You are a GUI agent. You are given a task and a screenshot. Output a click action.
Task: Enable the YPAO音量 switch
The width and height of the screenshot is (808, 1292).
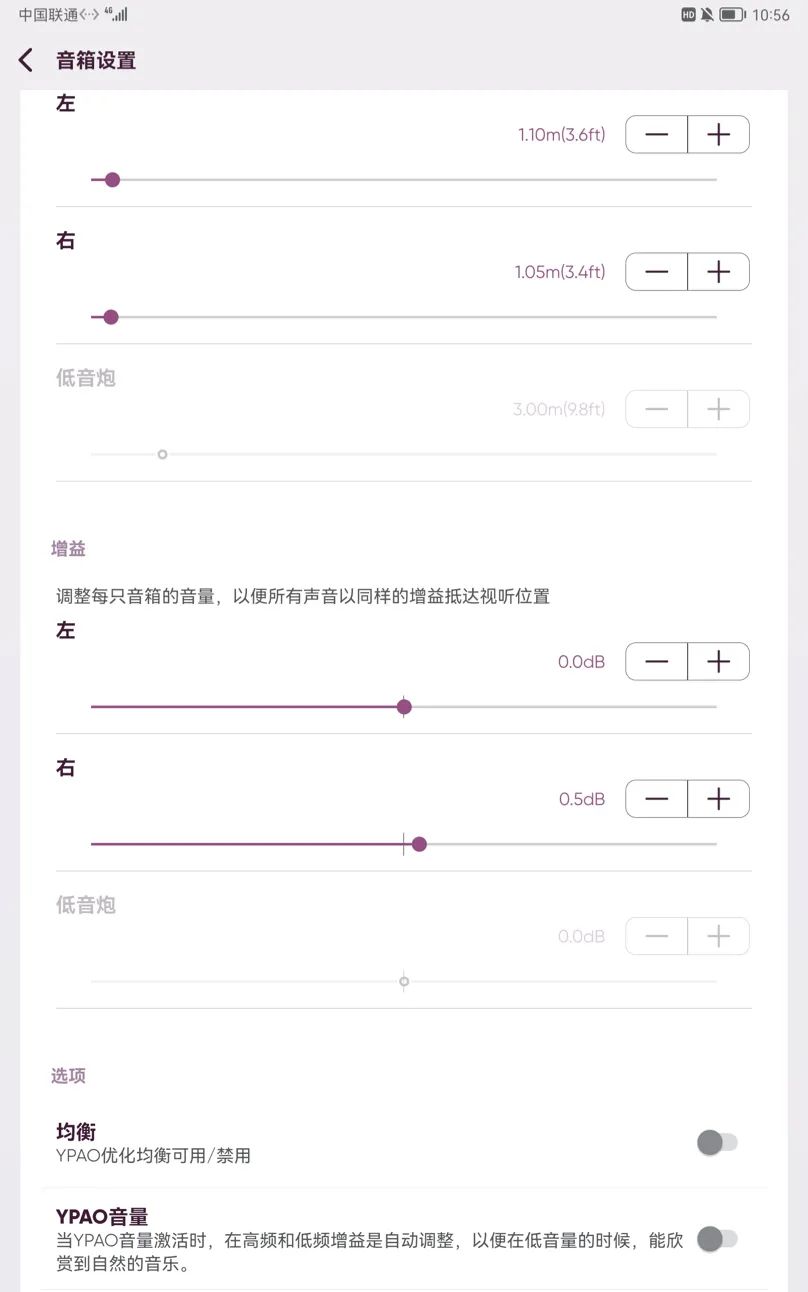coord(717,1239)
